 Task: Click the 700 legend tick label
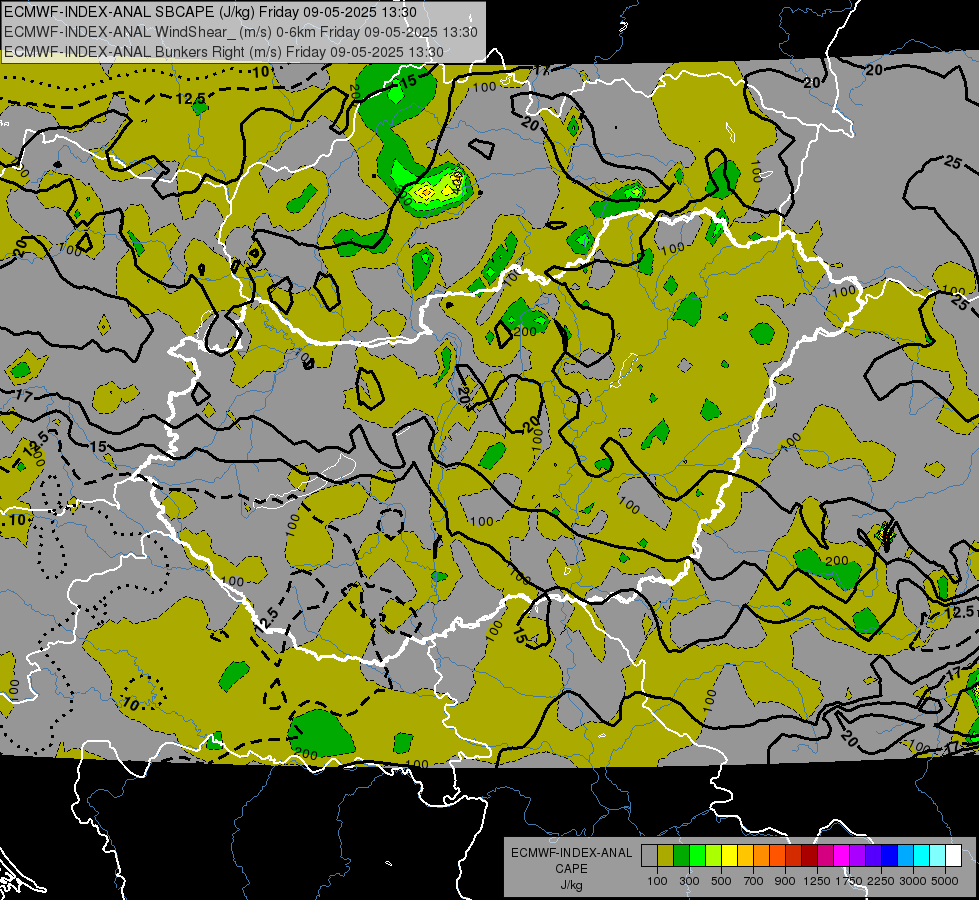click(x=753, y=881)
